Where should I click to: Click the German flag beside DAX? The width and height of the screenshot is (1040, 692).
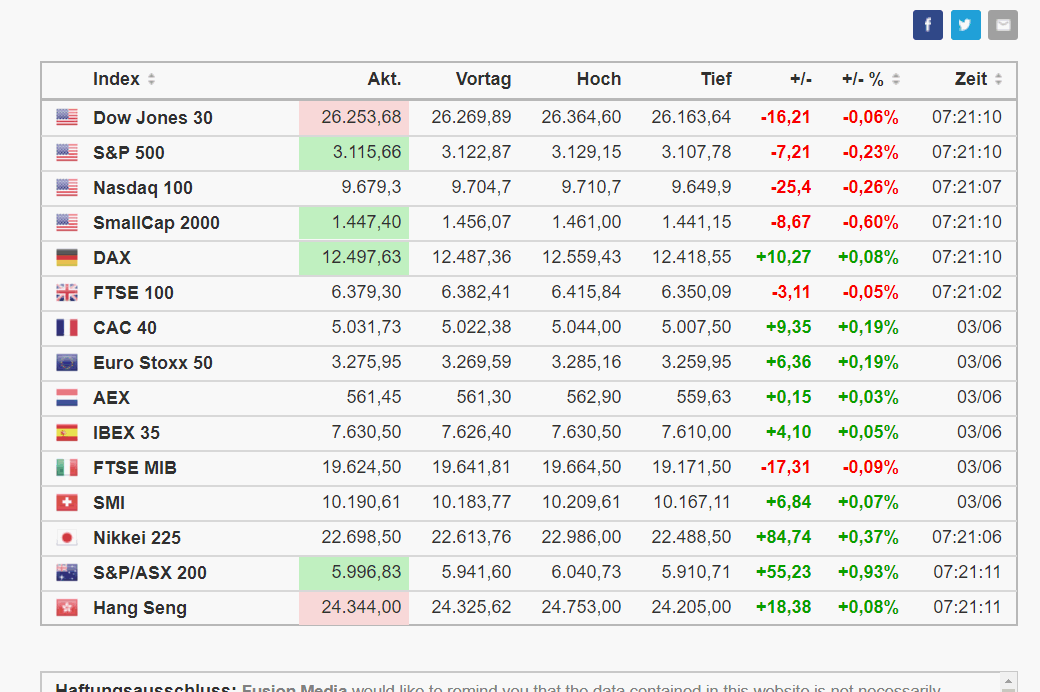coord(67,258)
